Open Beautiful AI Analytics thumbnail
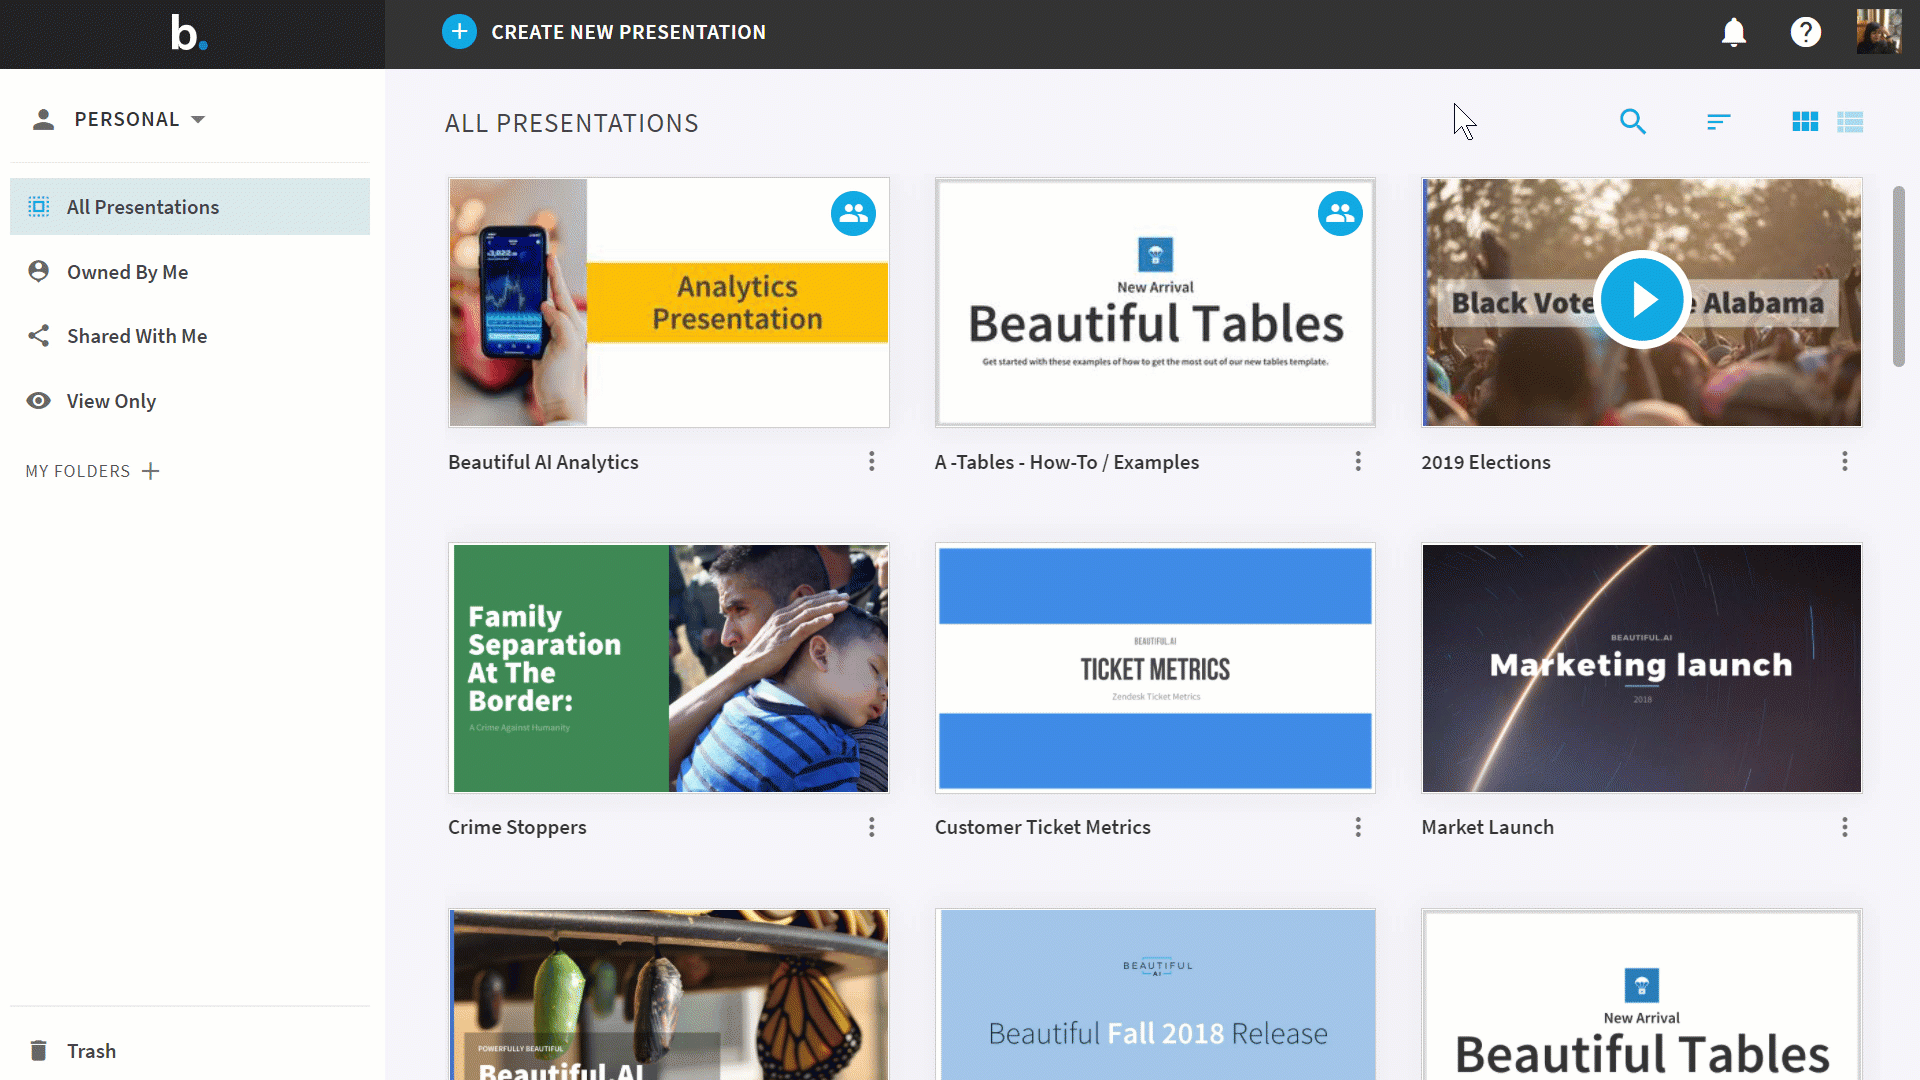 pyautogui.click(x=669, y=303)
